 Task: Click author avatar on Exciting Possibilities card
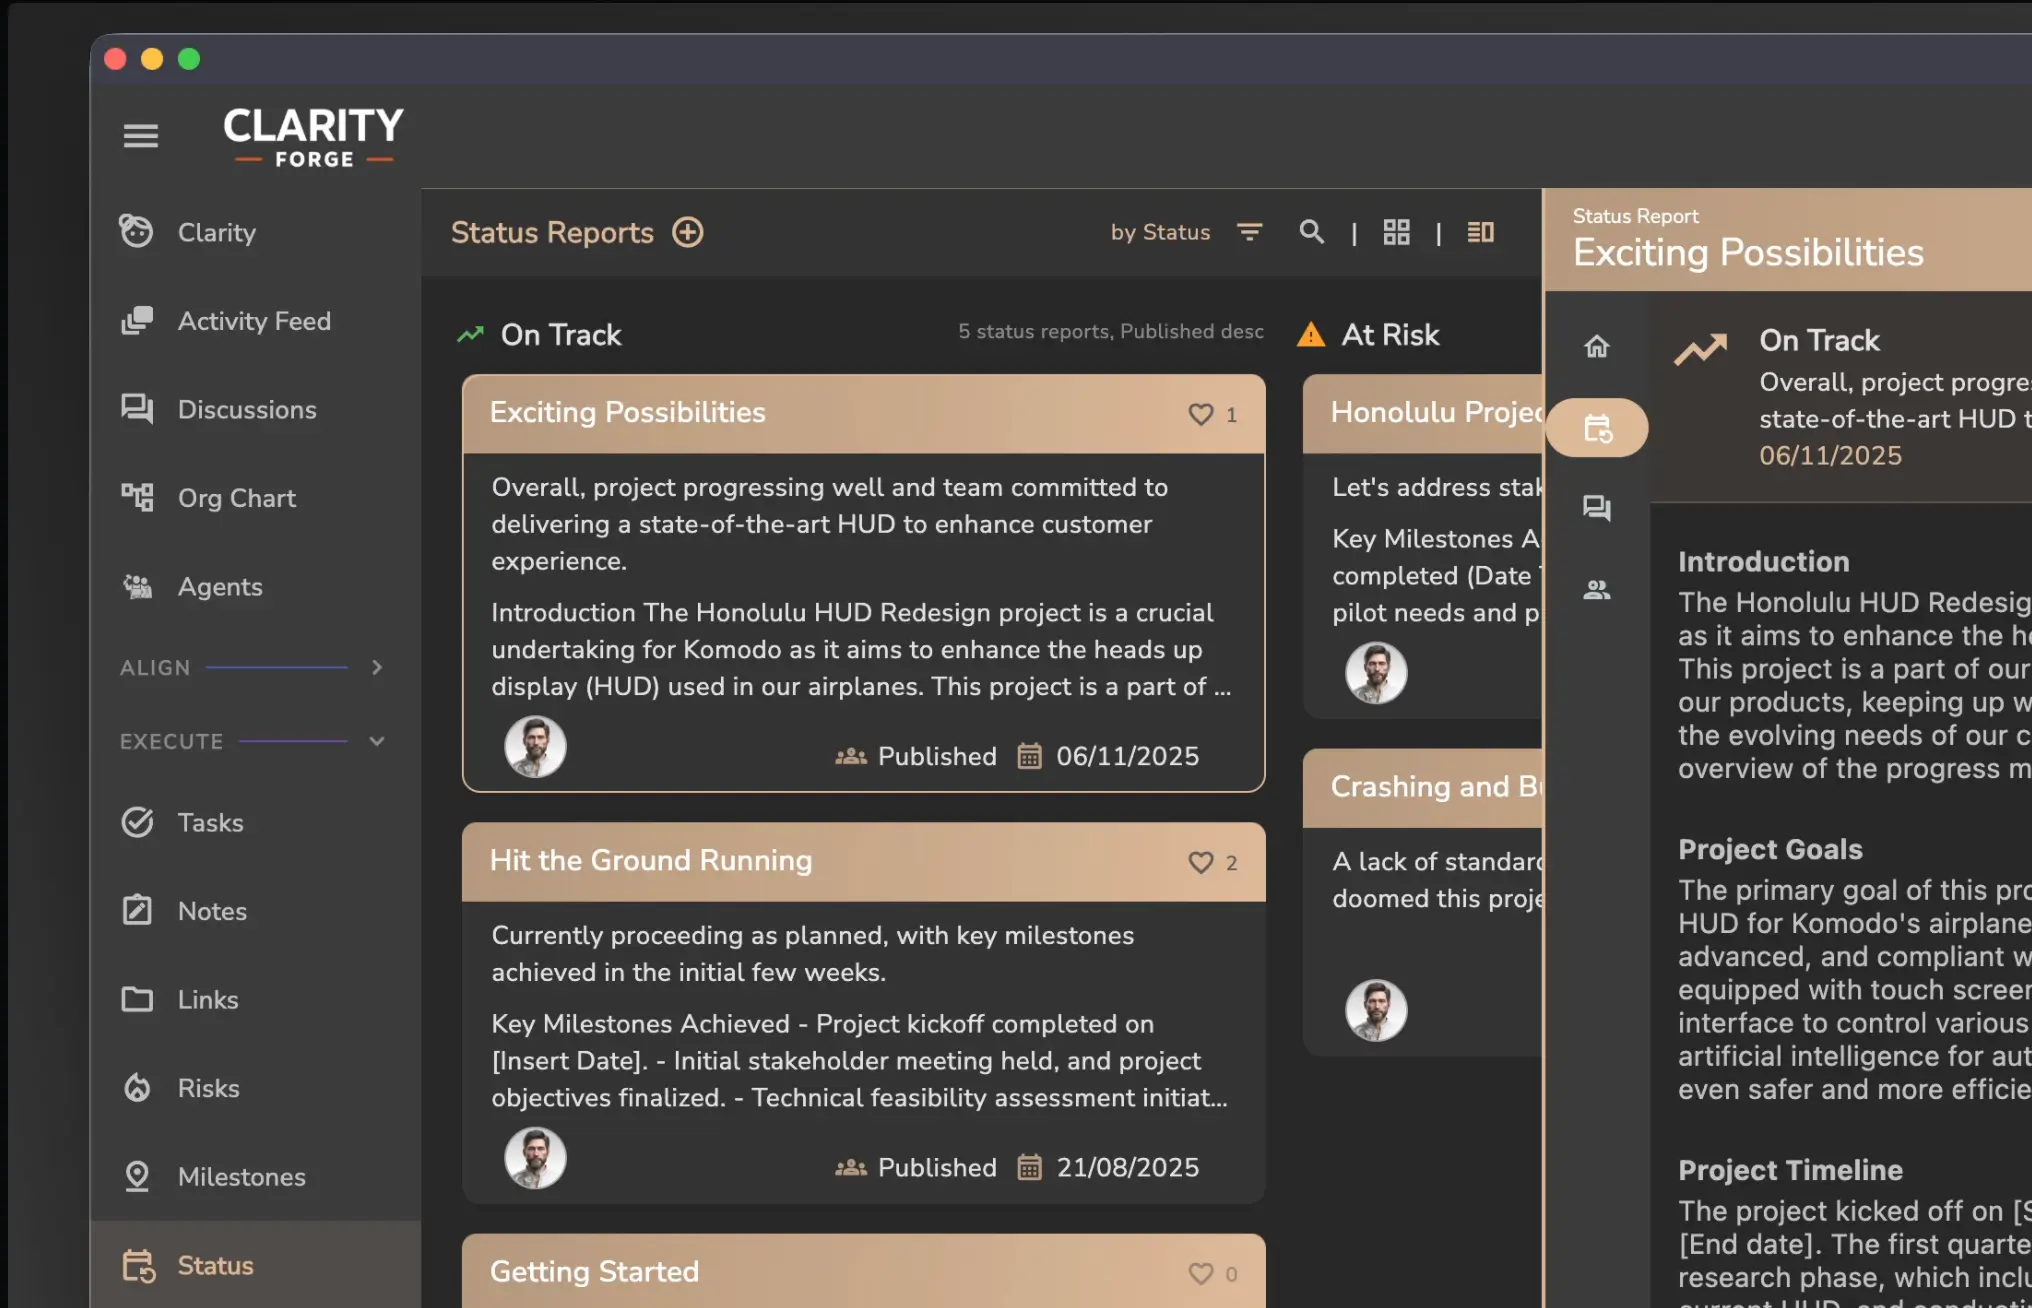(x=535, y=747)
